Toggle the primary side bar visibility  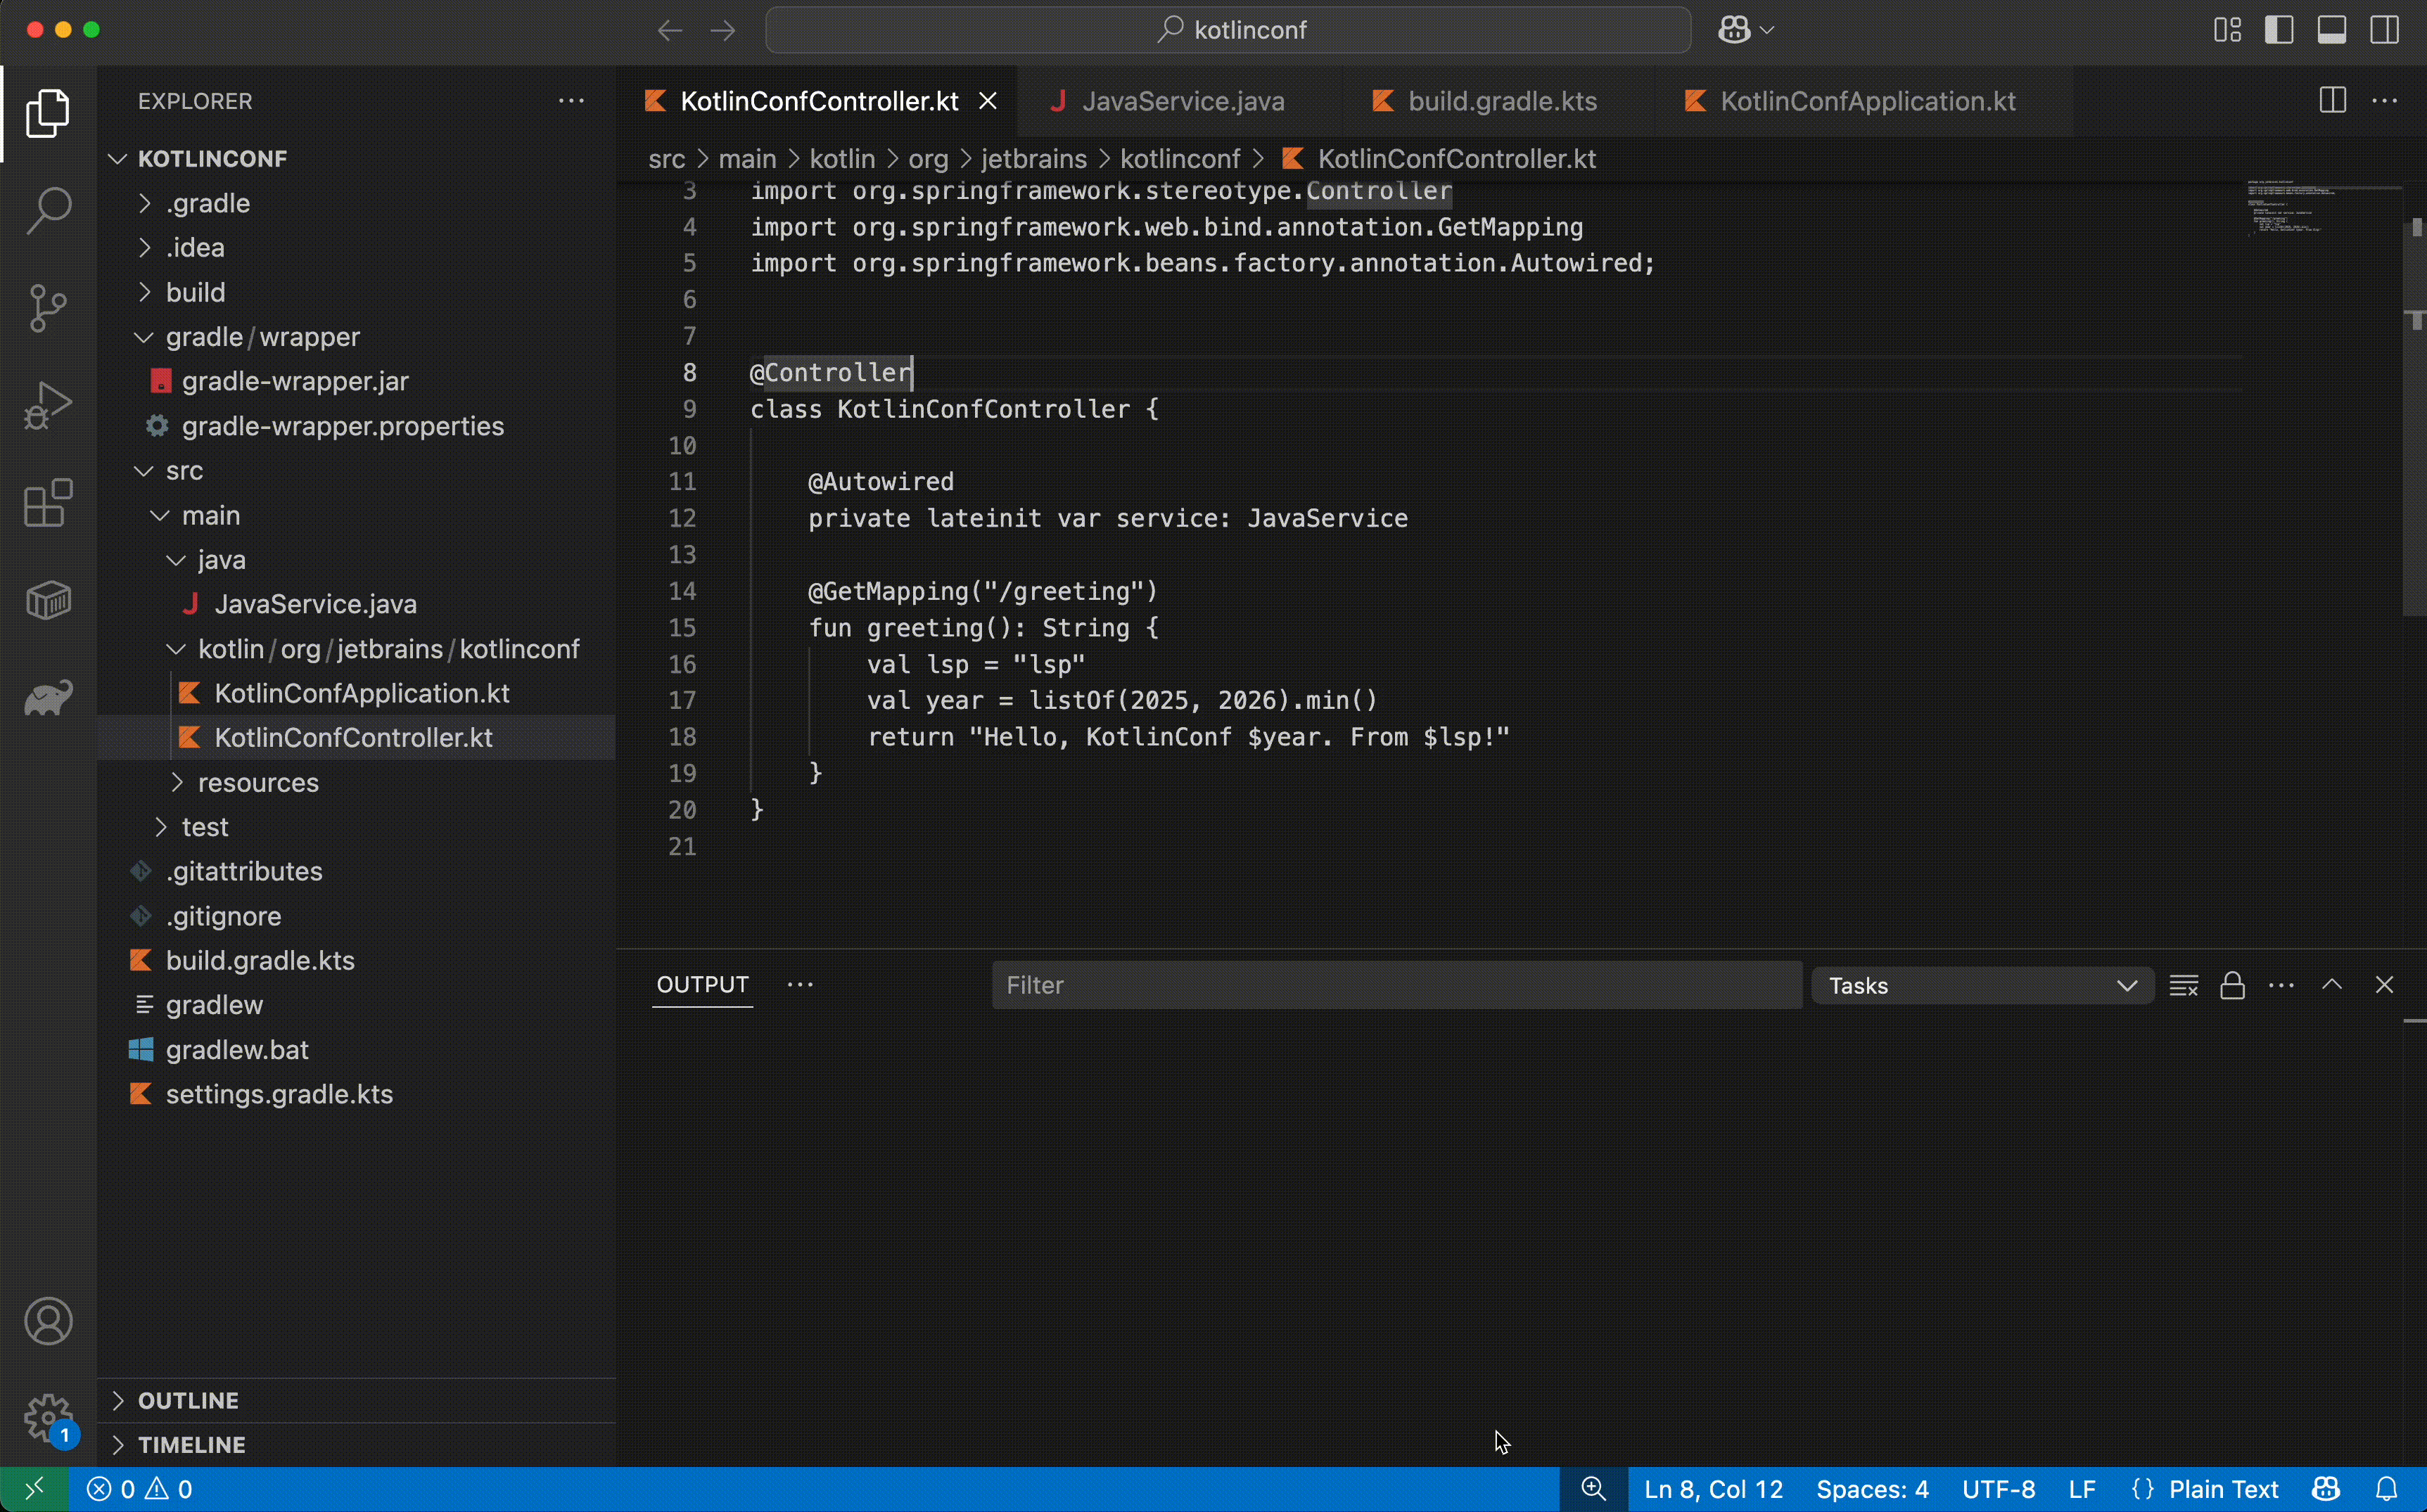2279,29
